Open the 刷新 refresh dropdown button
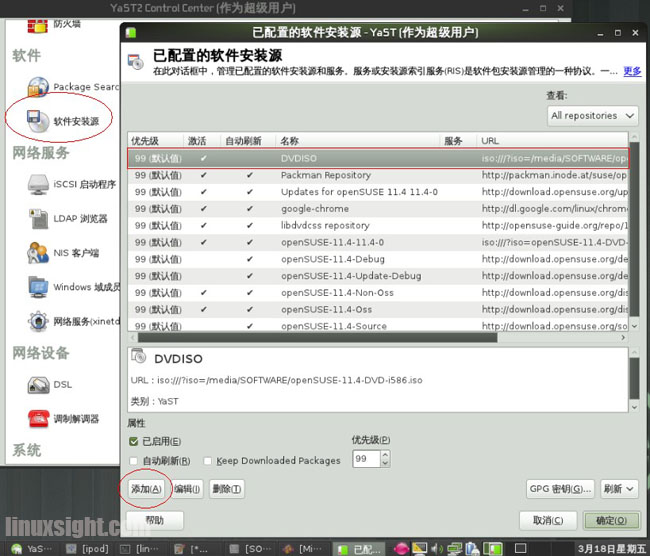650x556 pixels. 619,489
